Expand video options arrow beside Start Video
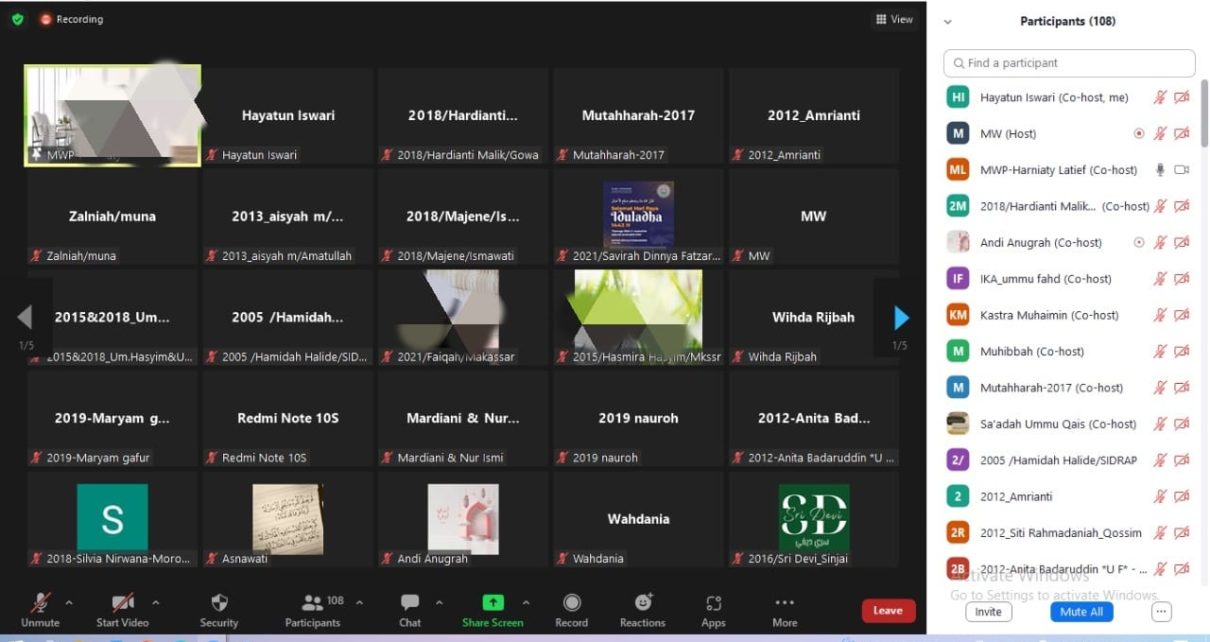1210x642 pixels. 155,602
